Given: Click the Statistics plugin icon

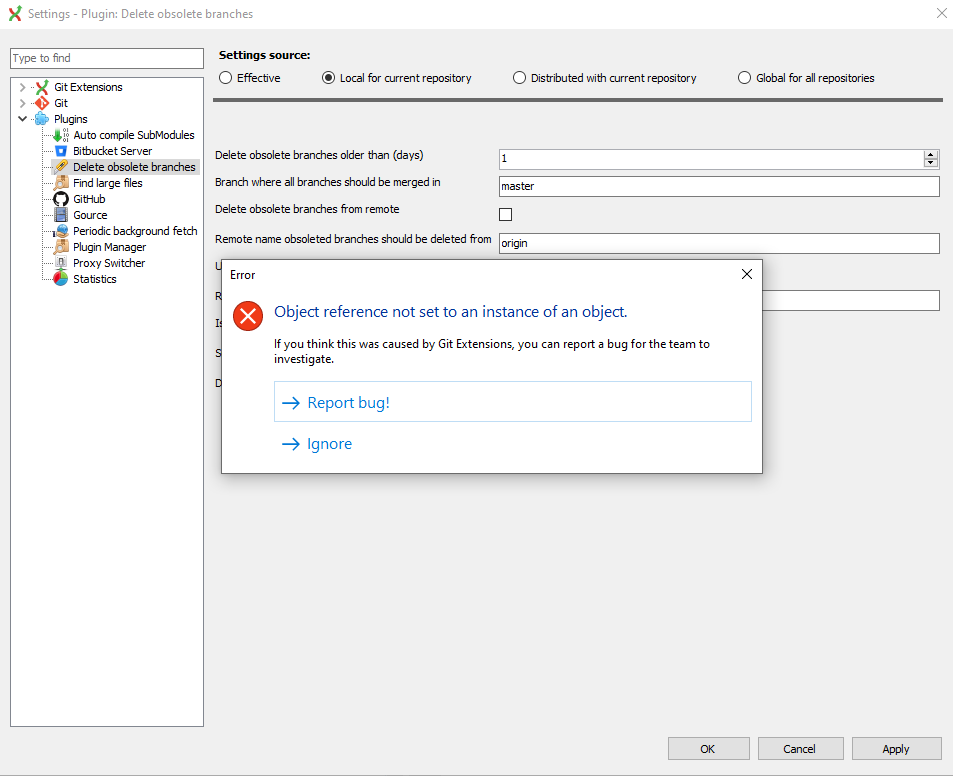Looking at the screenshot, I should [59, 278].
